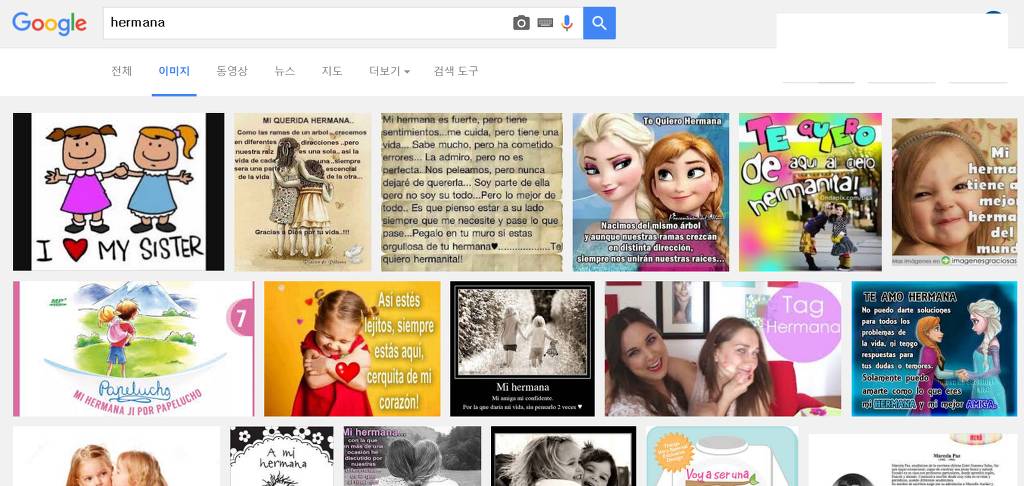Switch to the 전체 tab
Screen dimensions: 1024x486
pyautogui.click(x=121, y=71)
